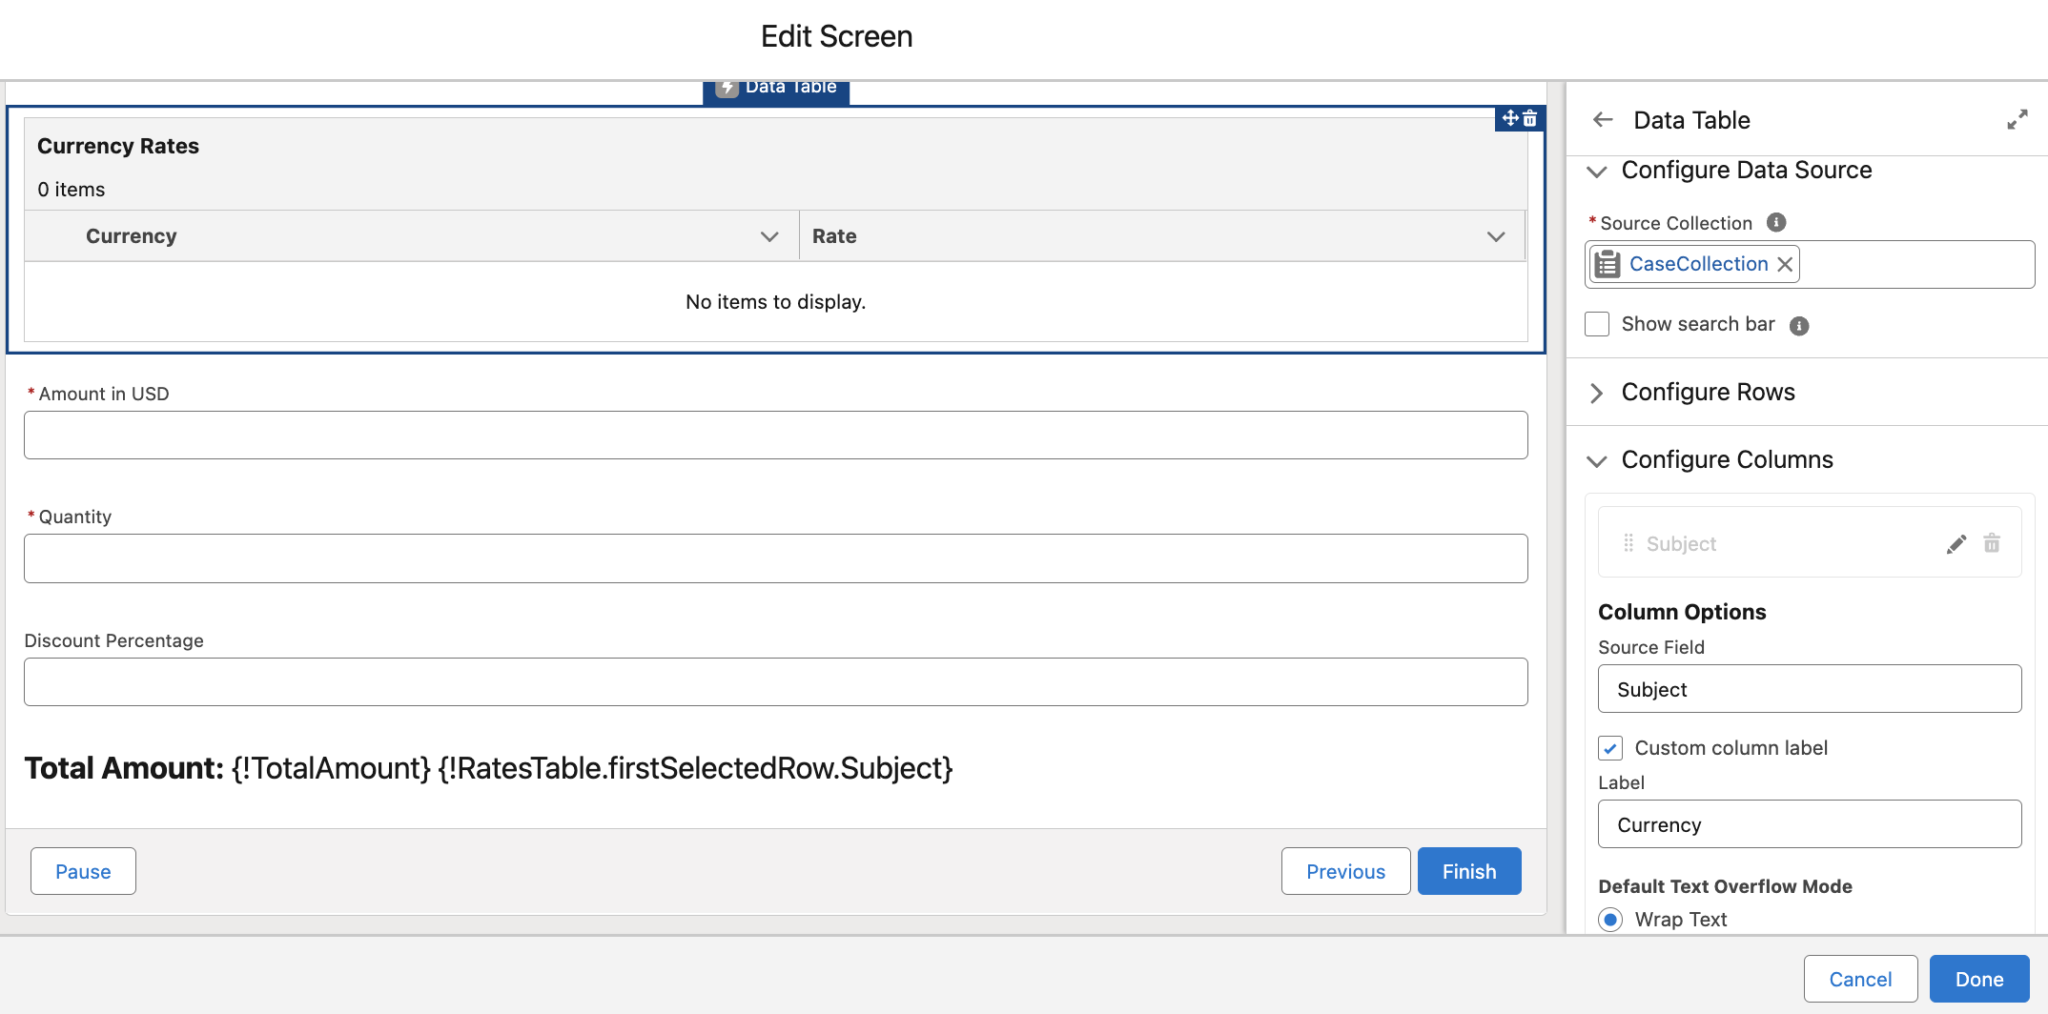Remove the Subject column with its trash icon
The image size is (2048, 1014).
pyautogui.click(x=1992, y=543)
